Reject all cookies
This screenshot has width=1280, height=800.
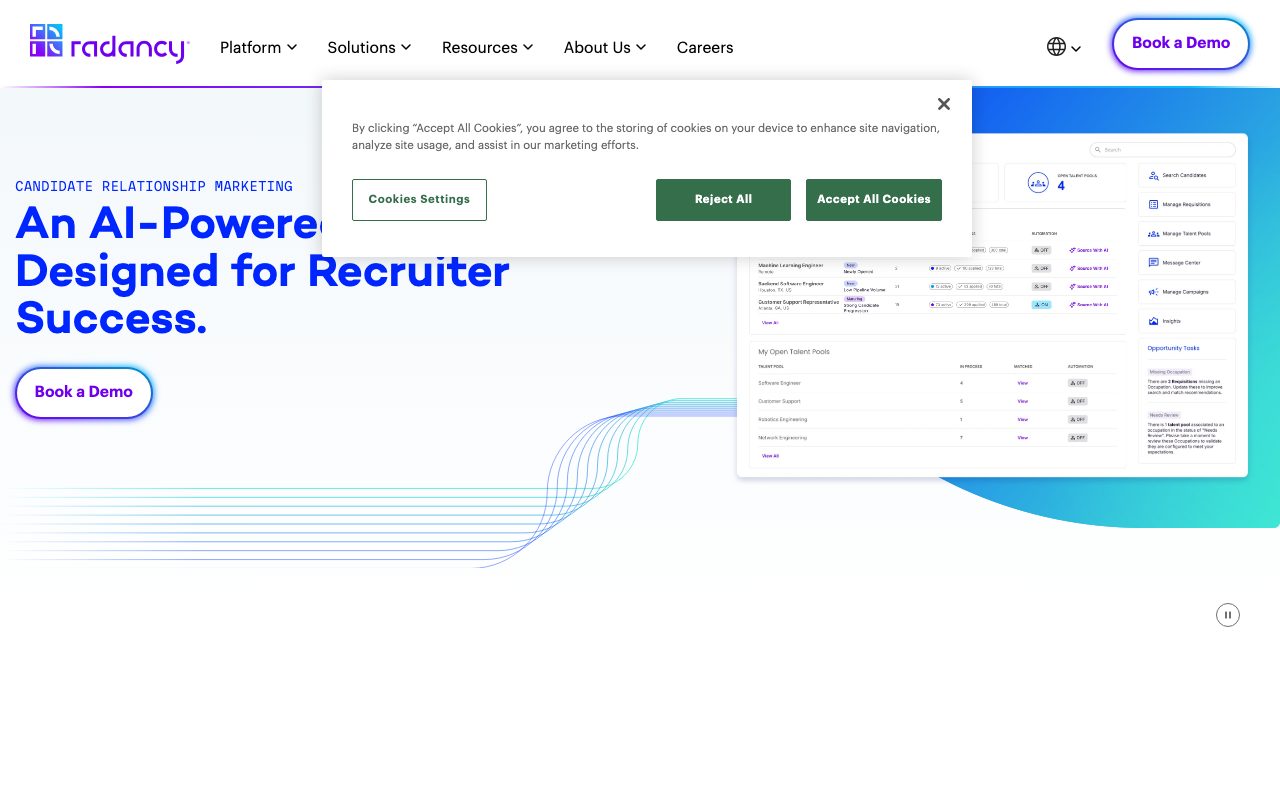pos(723,199)
